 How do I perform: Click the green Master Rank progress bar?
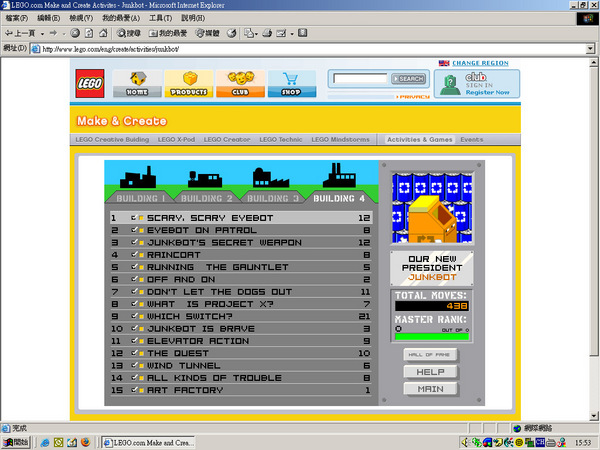(x=432, y=337)
